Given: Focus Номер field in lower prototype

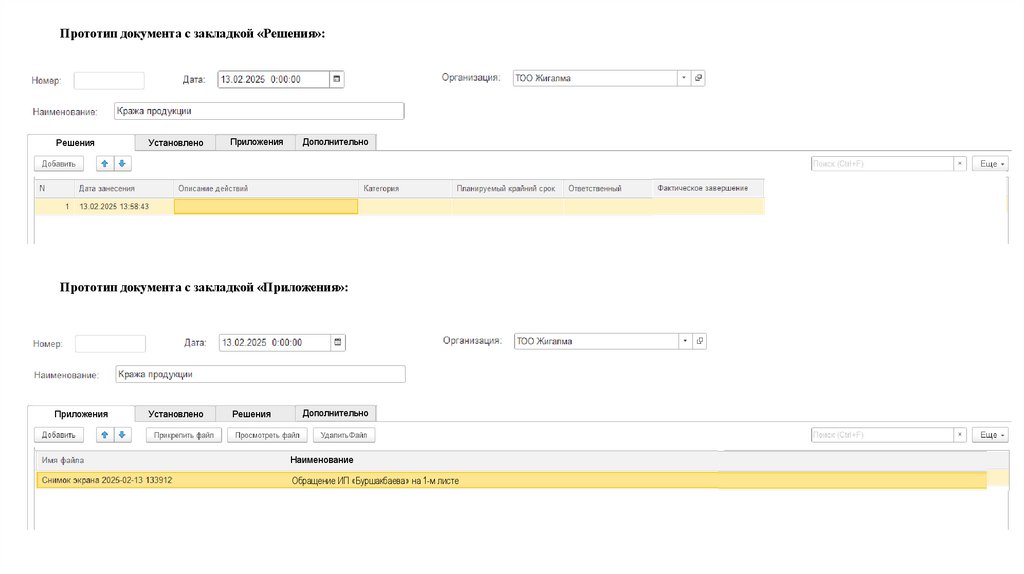Looking at the screenshot, I should (x=110, y=343).
